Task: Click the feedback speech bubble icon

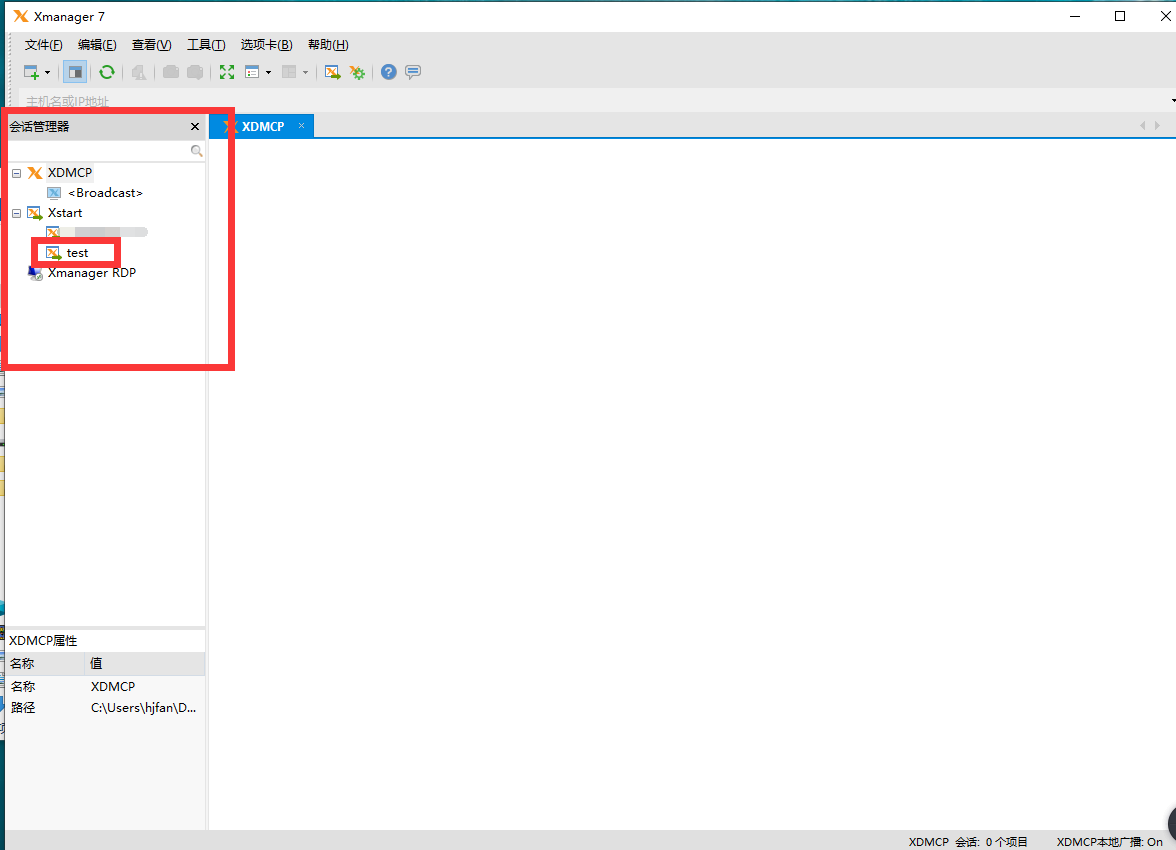Action: tap(410, 72)
